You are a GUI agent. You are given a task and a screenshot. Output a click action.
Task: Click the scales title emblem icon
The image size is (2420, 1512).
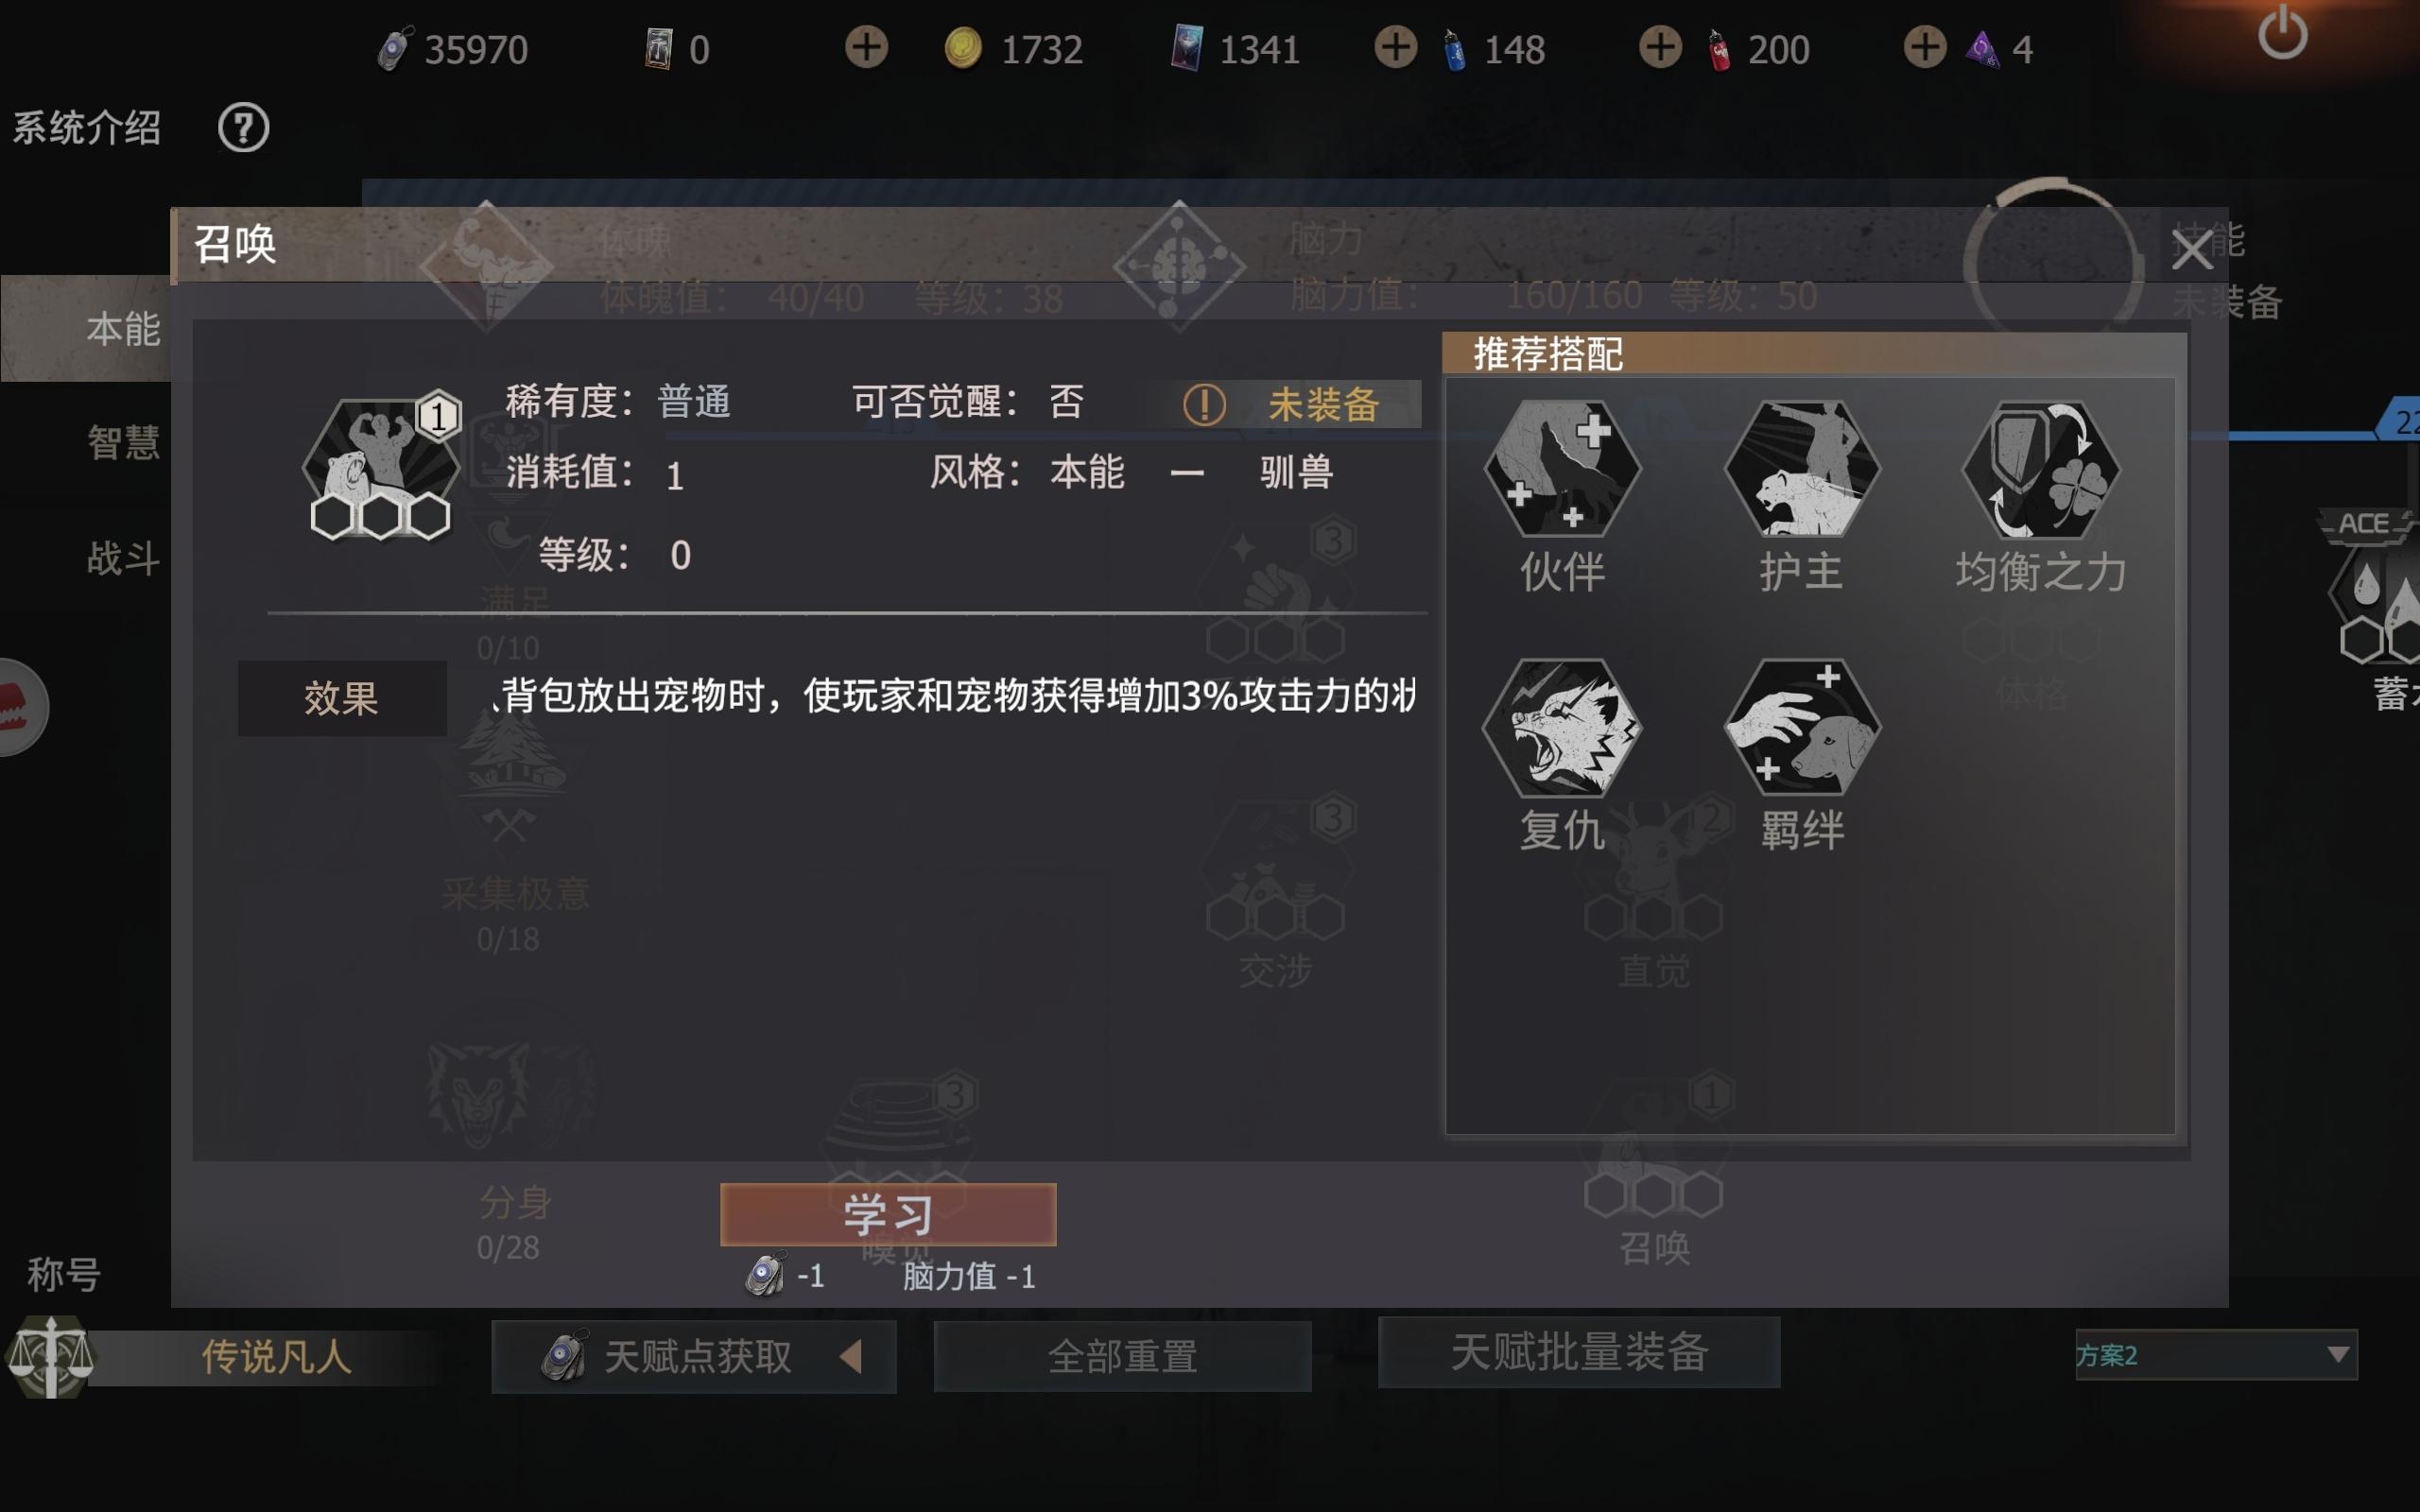50,1355
